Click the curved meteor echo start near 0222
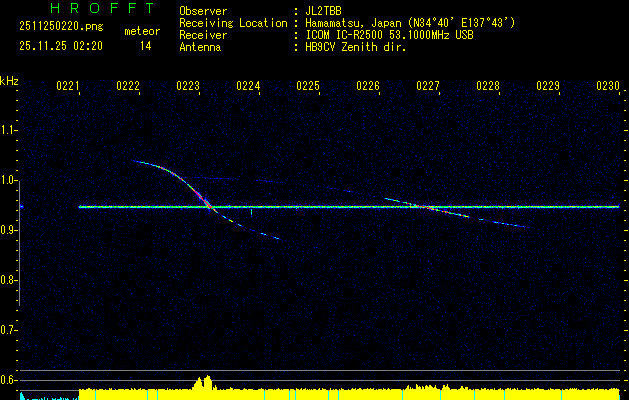 137,161
